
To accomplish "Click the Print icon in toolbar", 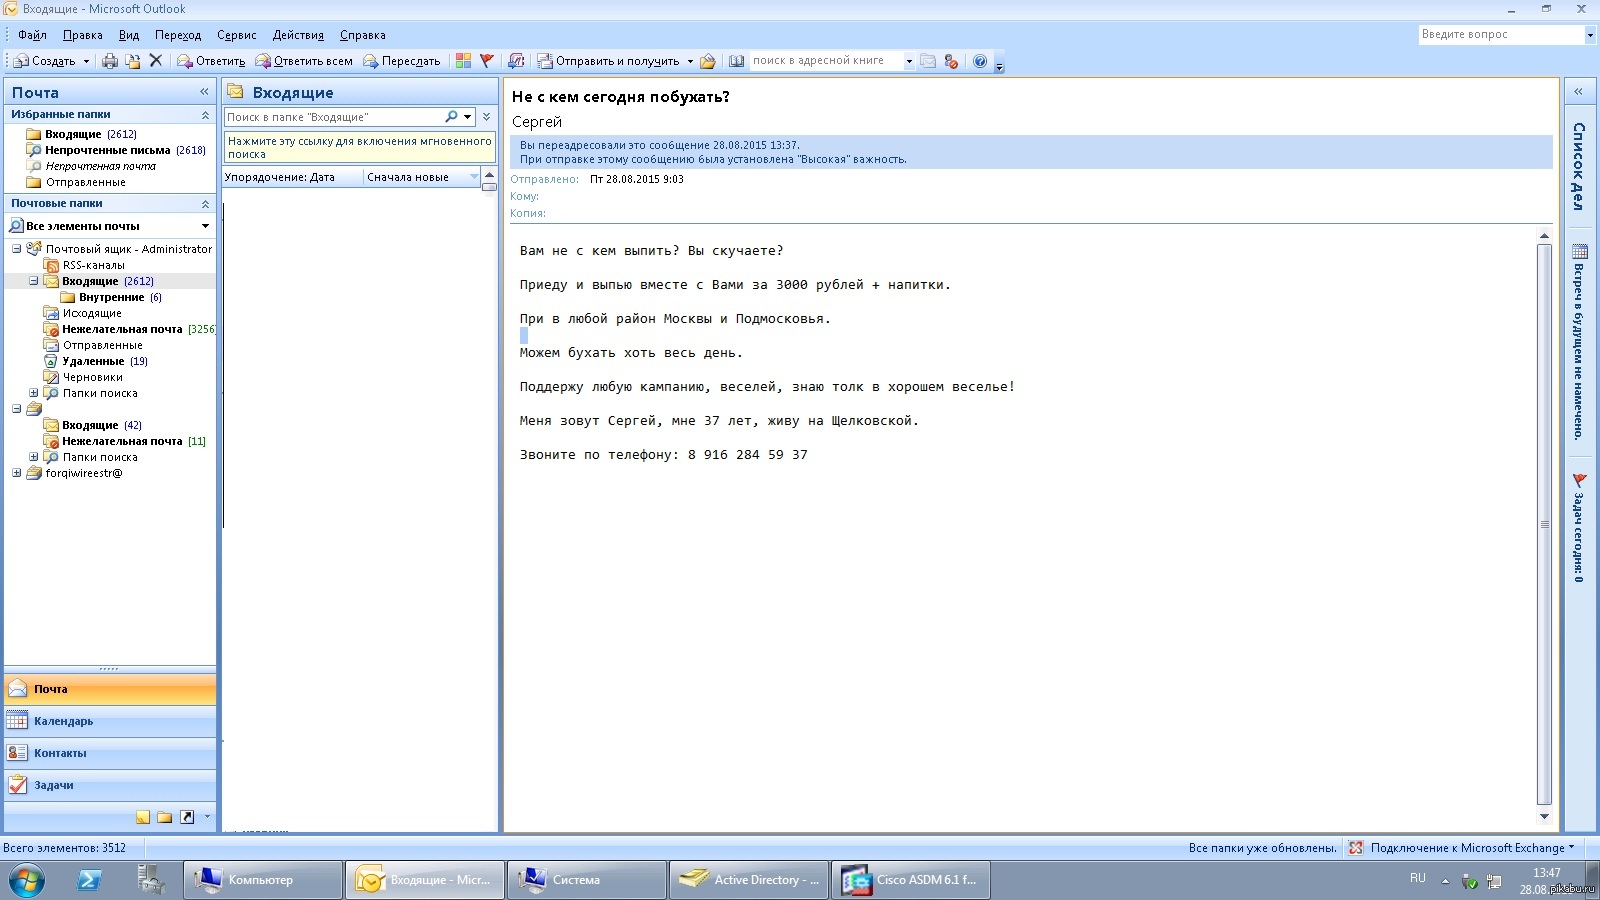I will point(110,61).
